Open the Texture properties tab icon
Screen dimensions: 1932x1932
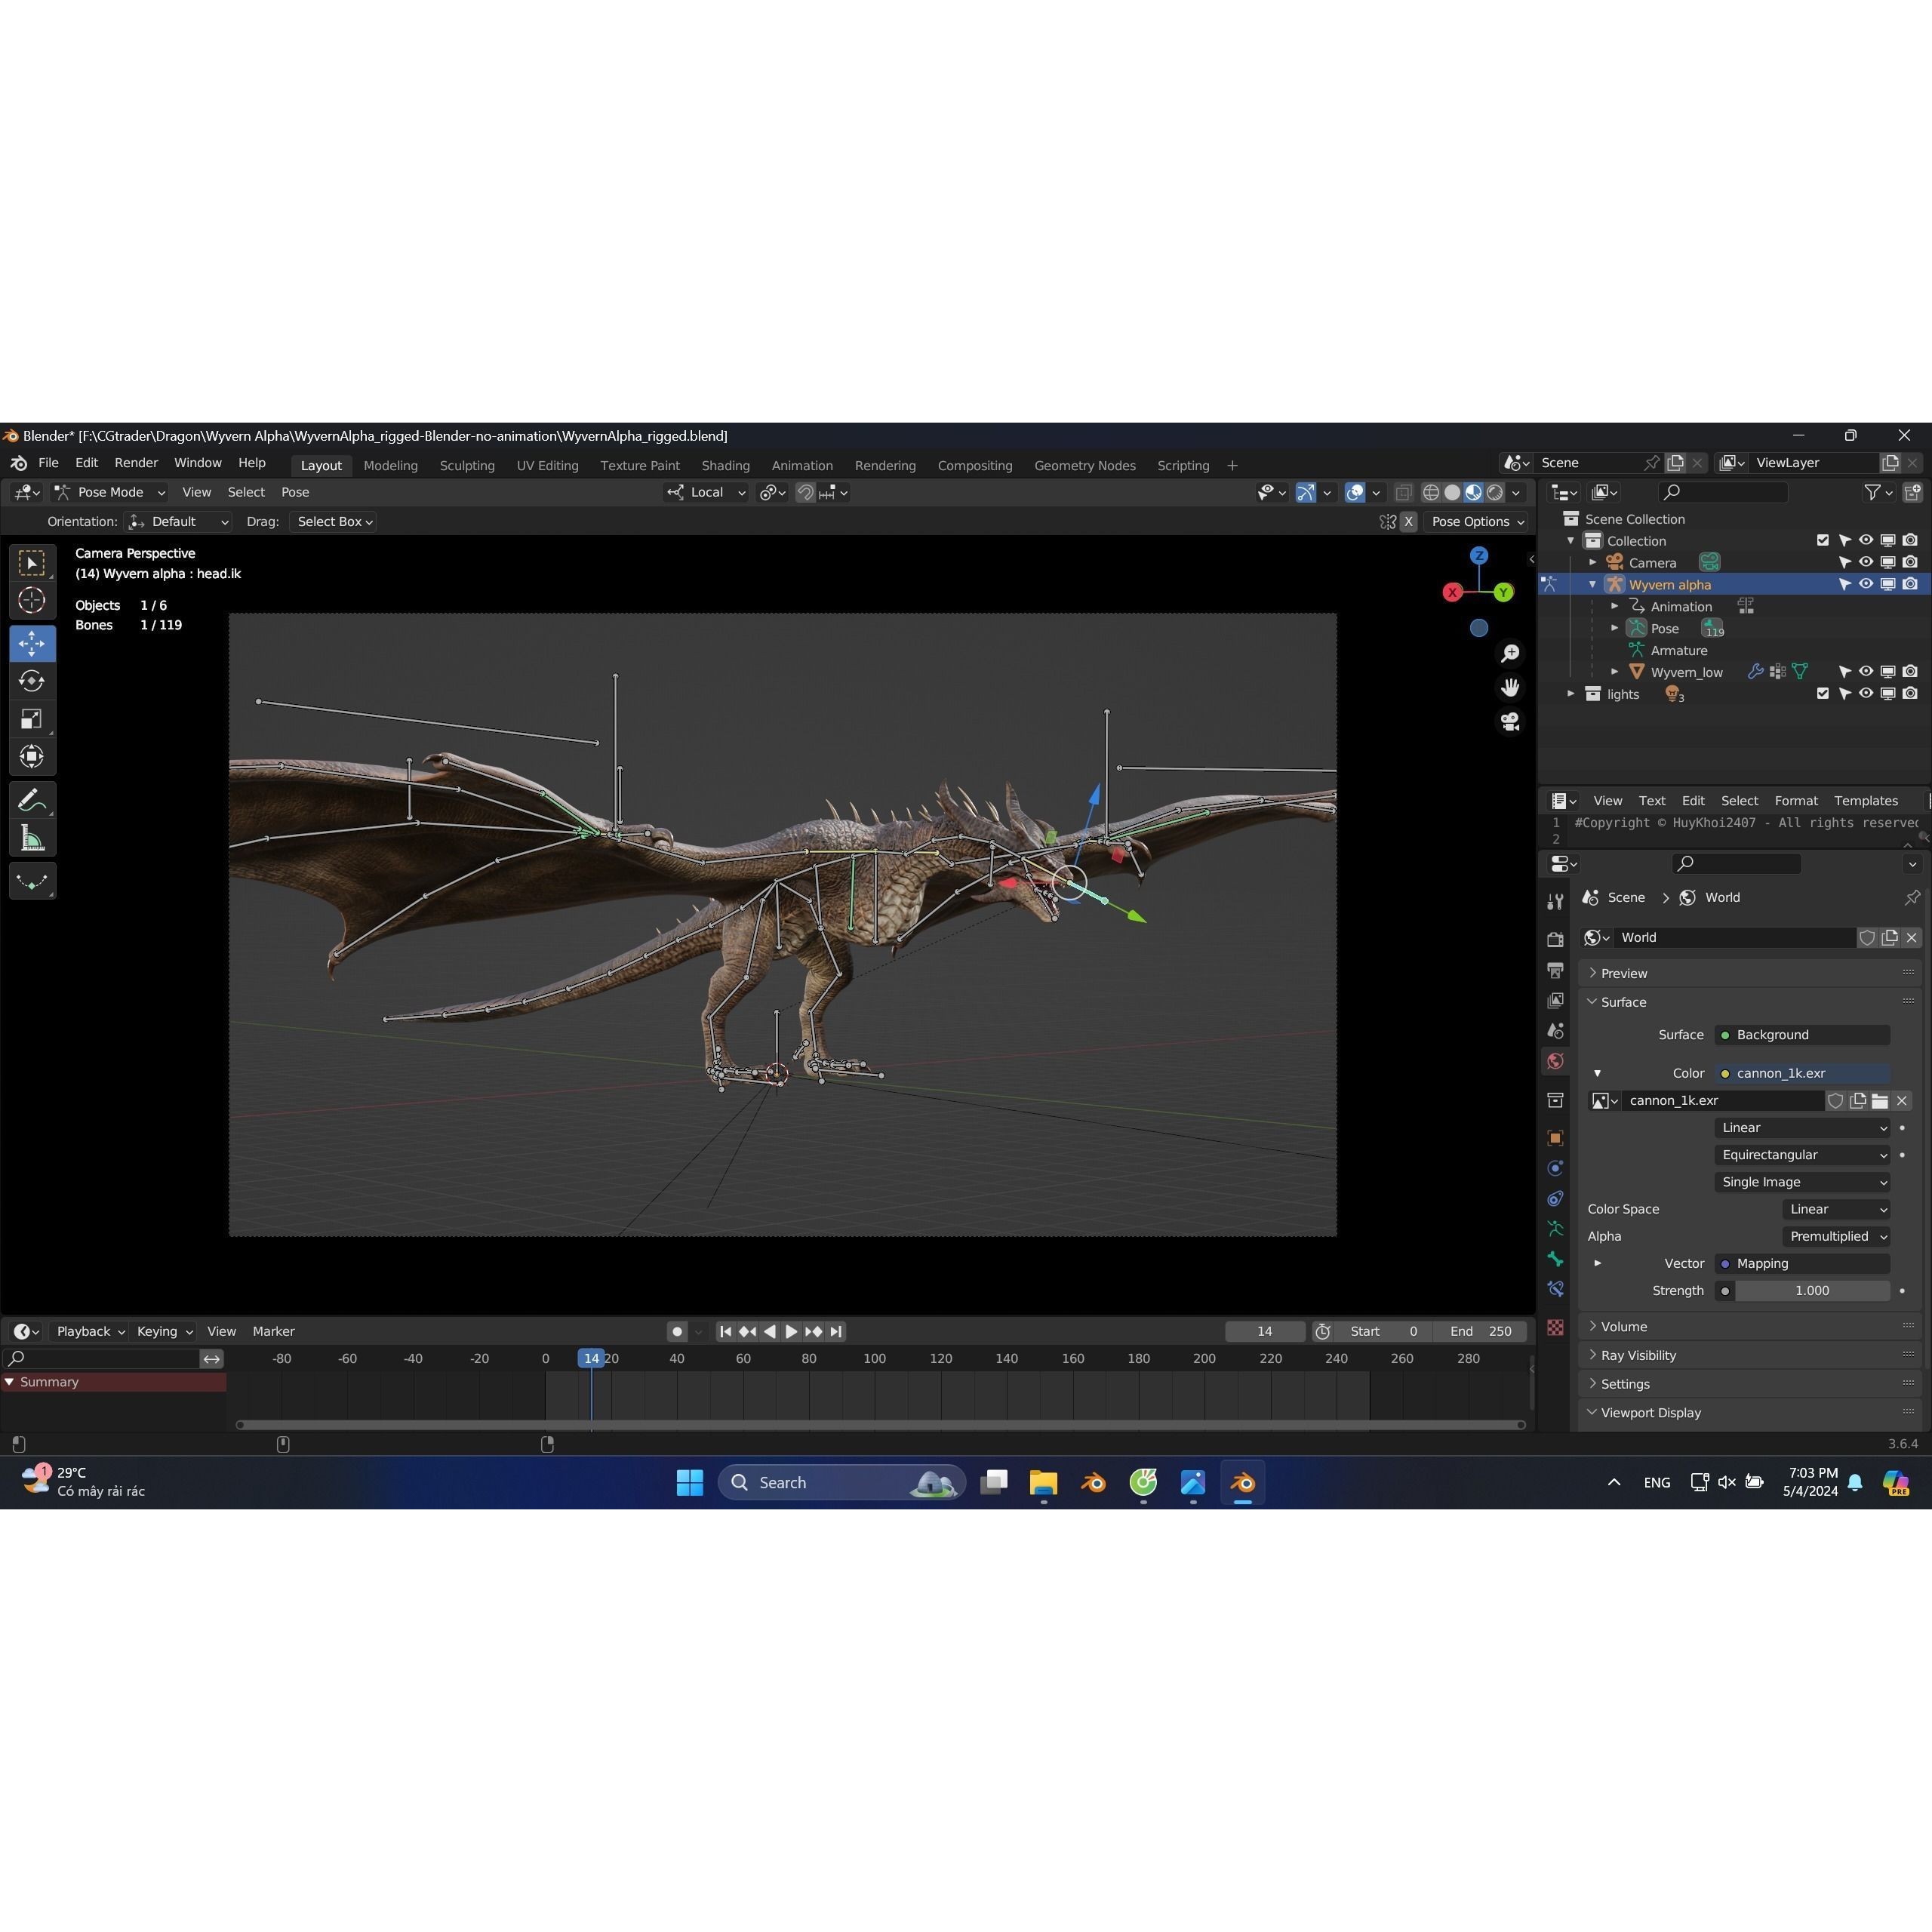tap(1555, 1327)
